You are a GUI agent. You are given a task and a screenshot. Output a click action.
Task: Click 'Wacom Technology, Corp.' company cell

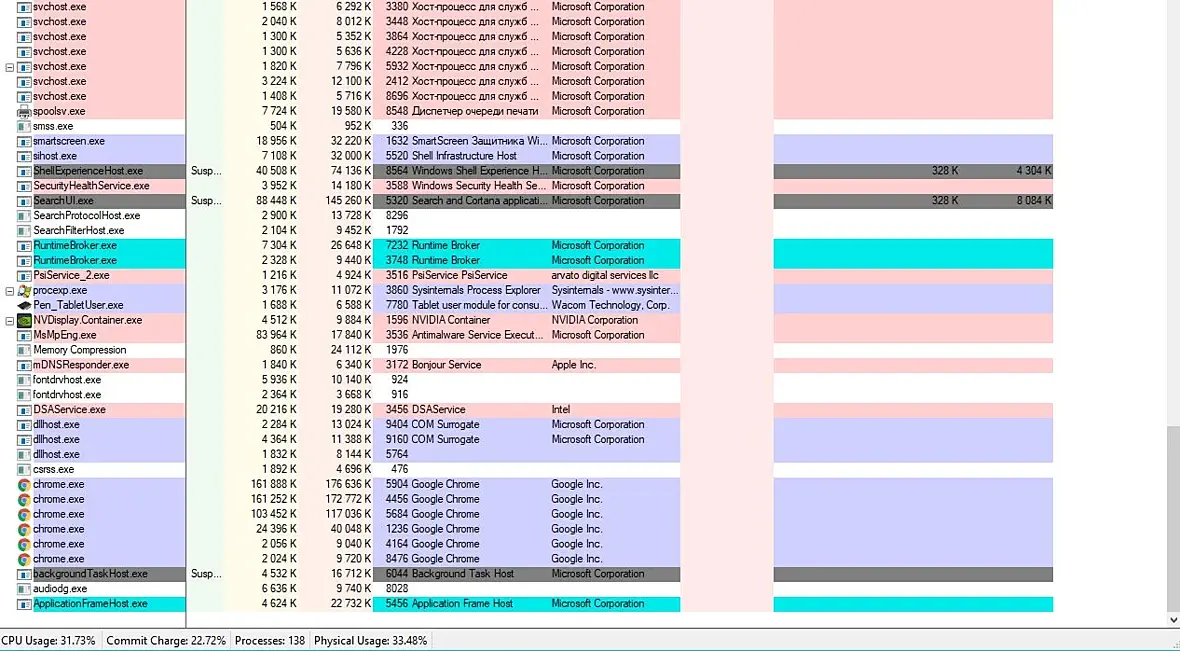pyautogui.click(x=610, y=306)
